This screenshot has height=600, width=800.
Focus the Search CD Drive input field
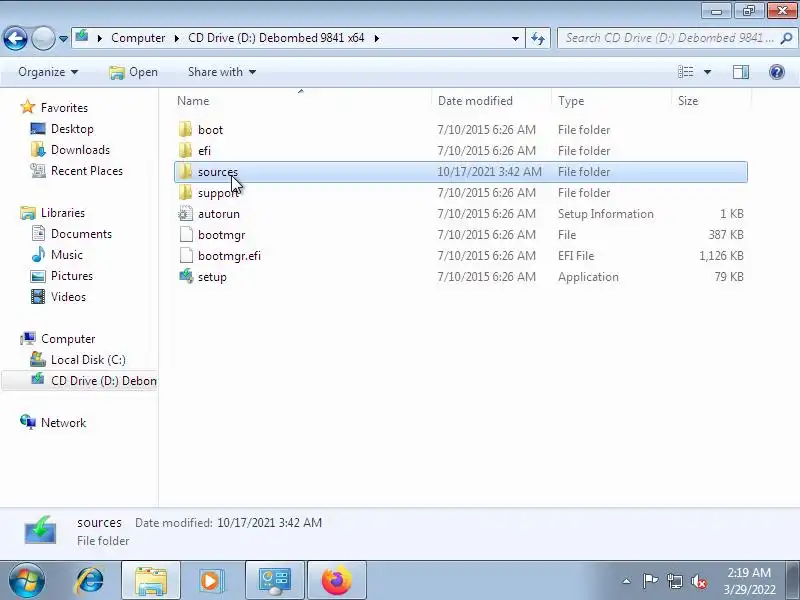click(676, 38)
